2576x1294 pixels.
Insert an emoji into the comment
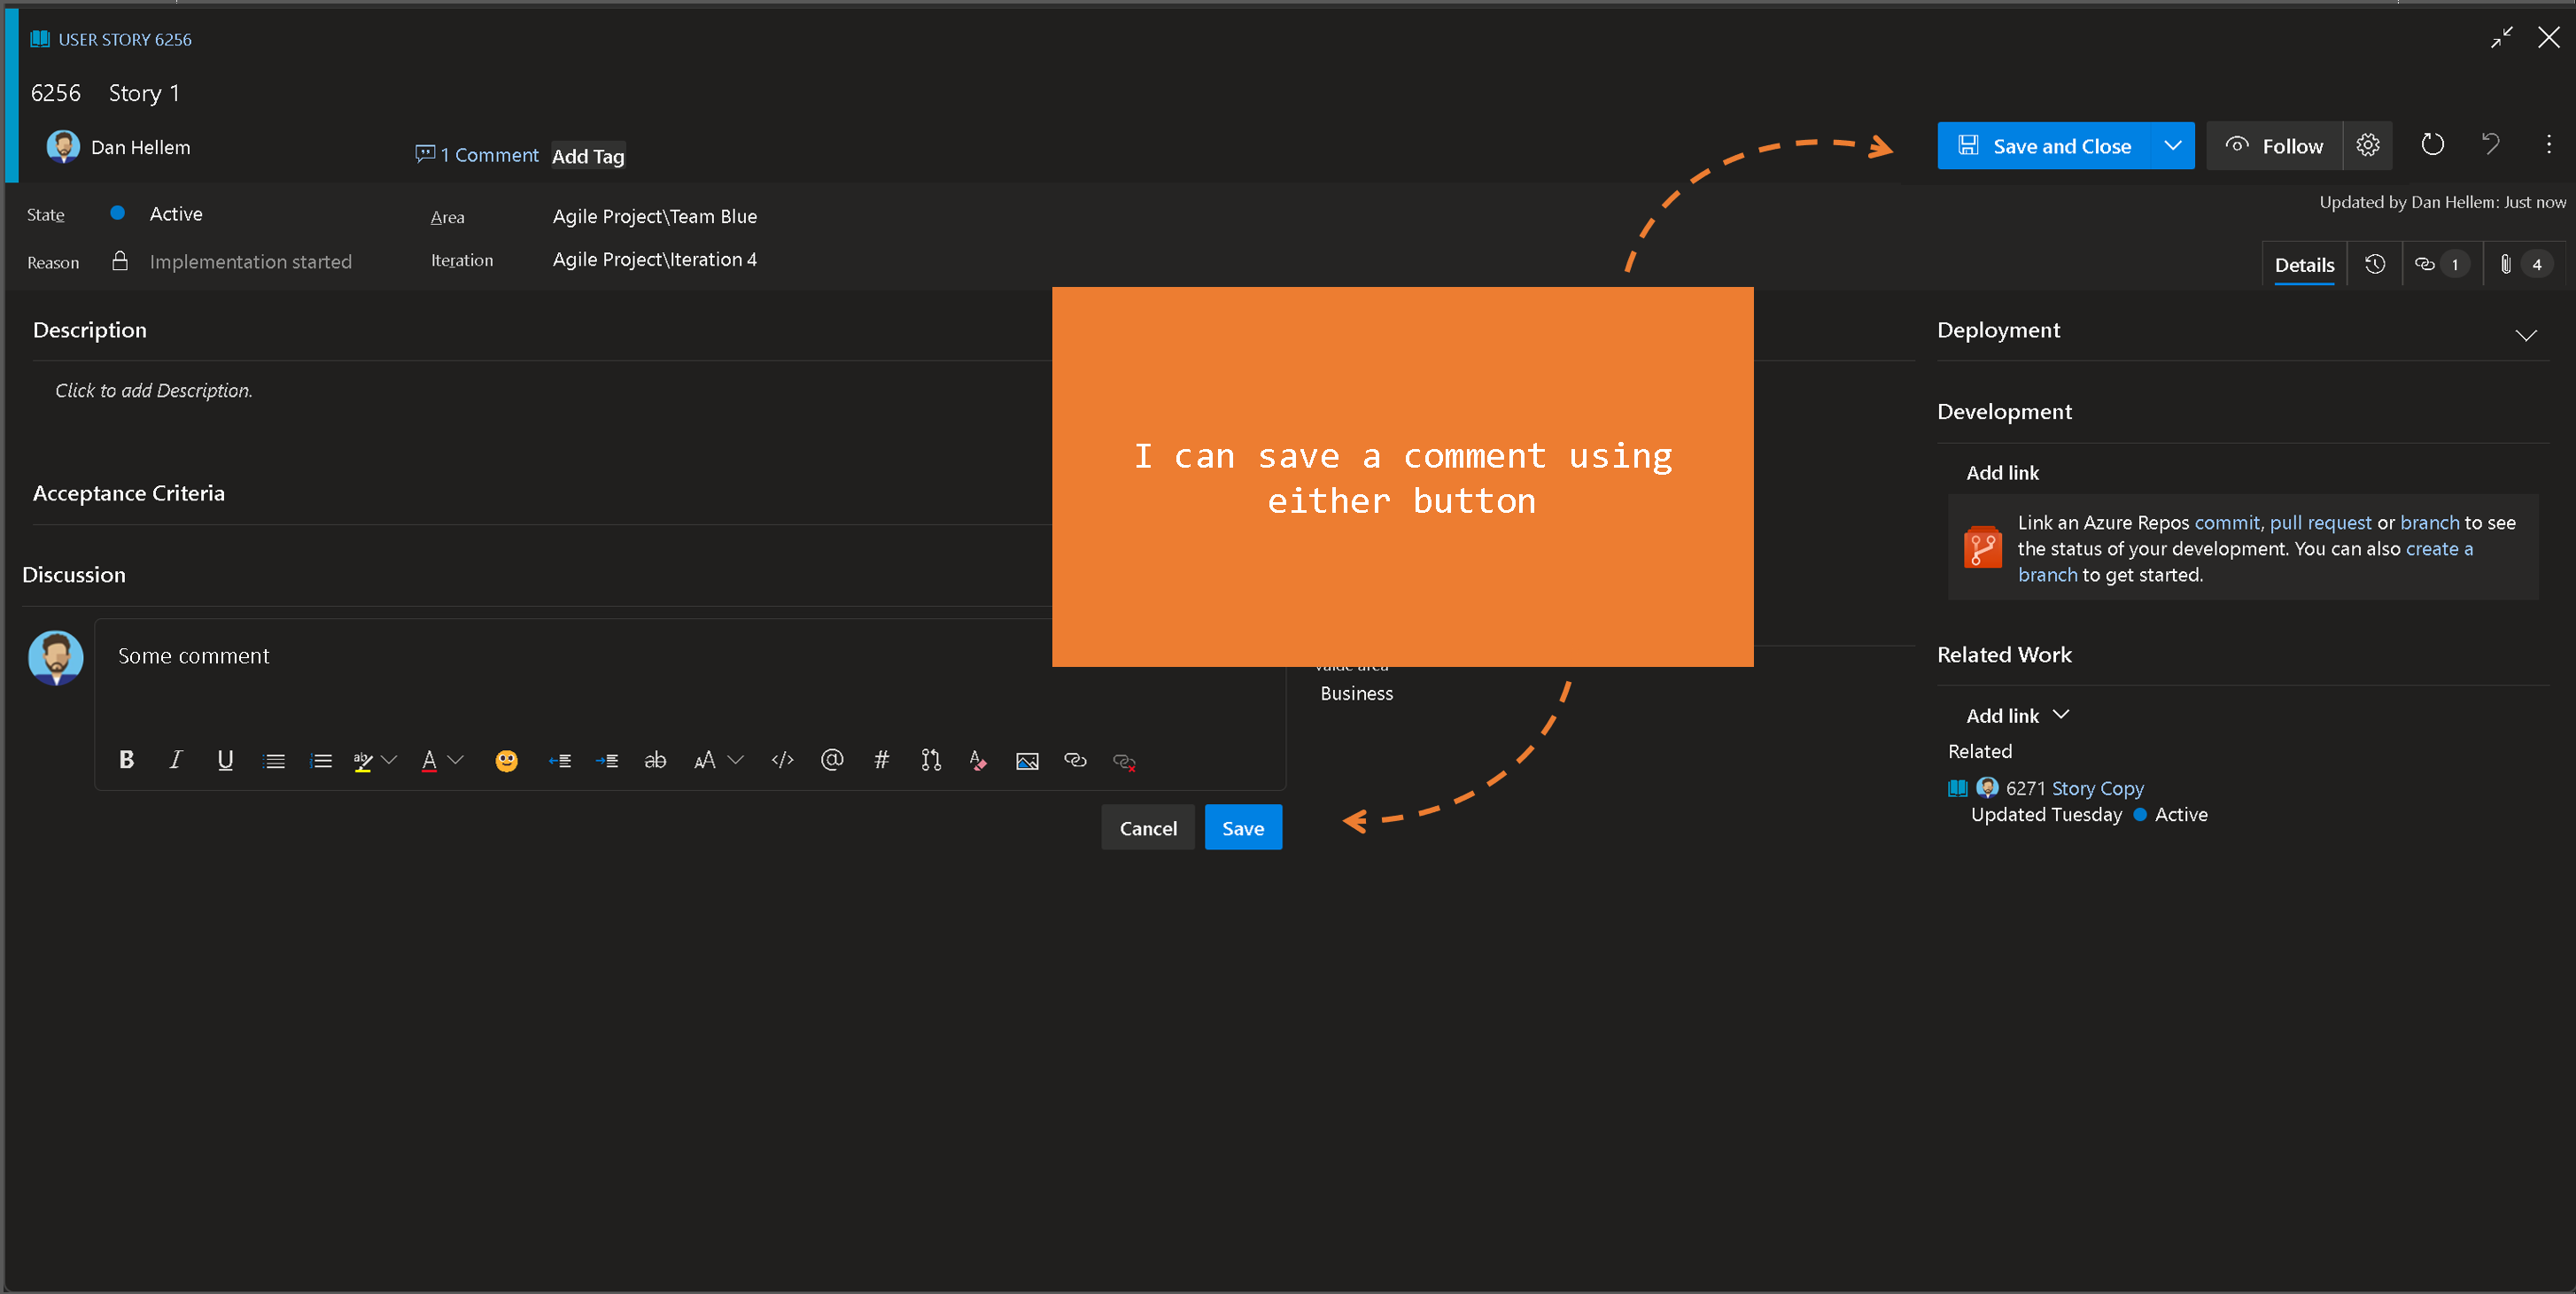pos(507,761)
